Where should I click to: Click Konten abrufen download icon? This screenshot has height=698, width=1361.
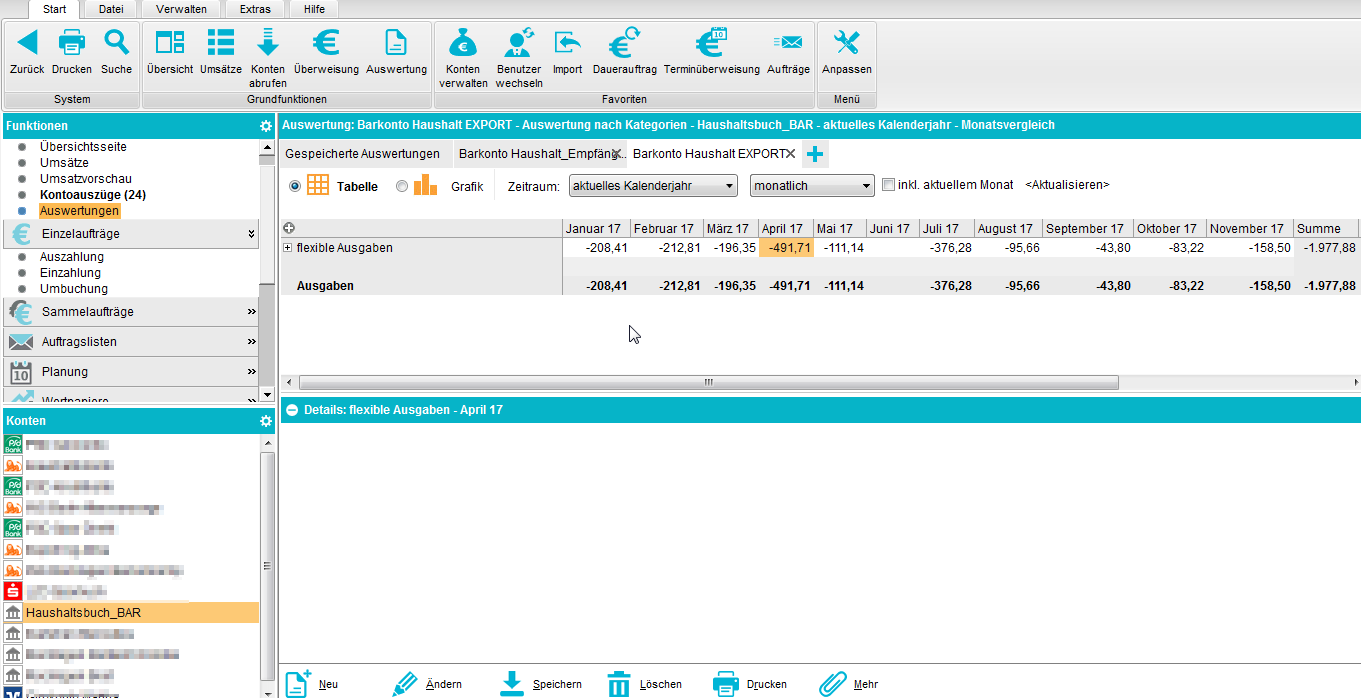click(268, 42)
